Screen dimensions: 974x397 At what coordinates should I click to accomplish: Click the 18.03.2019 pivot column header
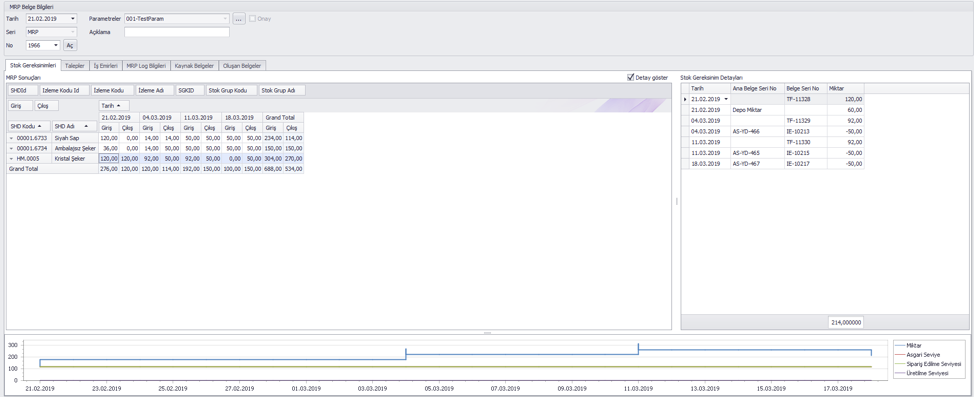242,117
